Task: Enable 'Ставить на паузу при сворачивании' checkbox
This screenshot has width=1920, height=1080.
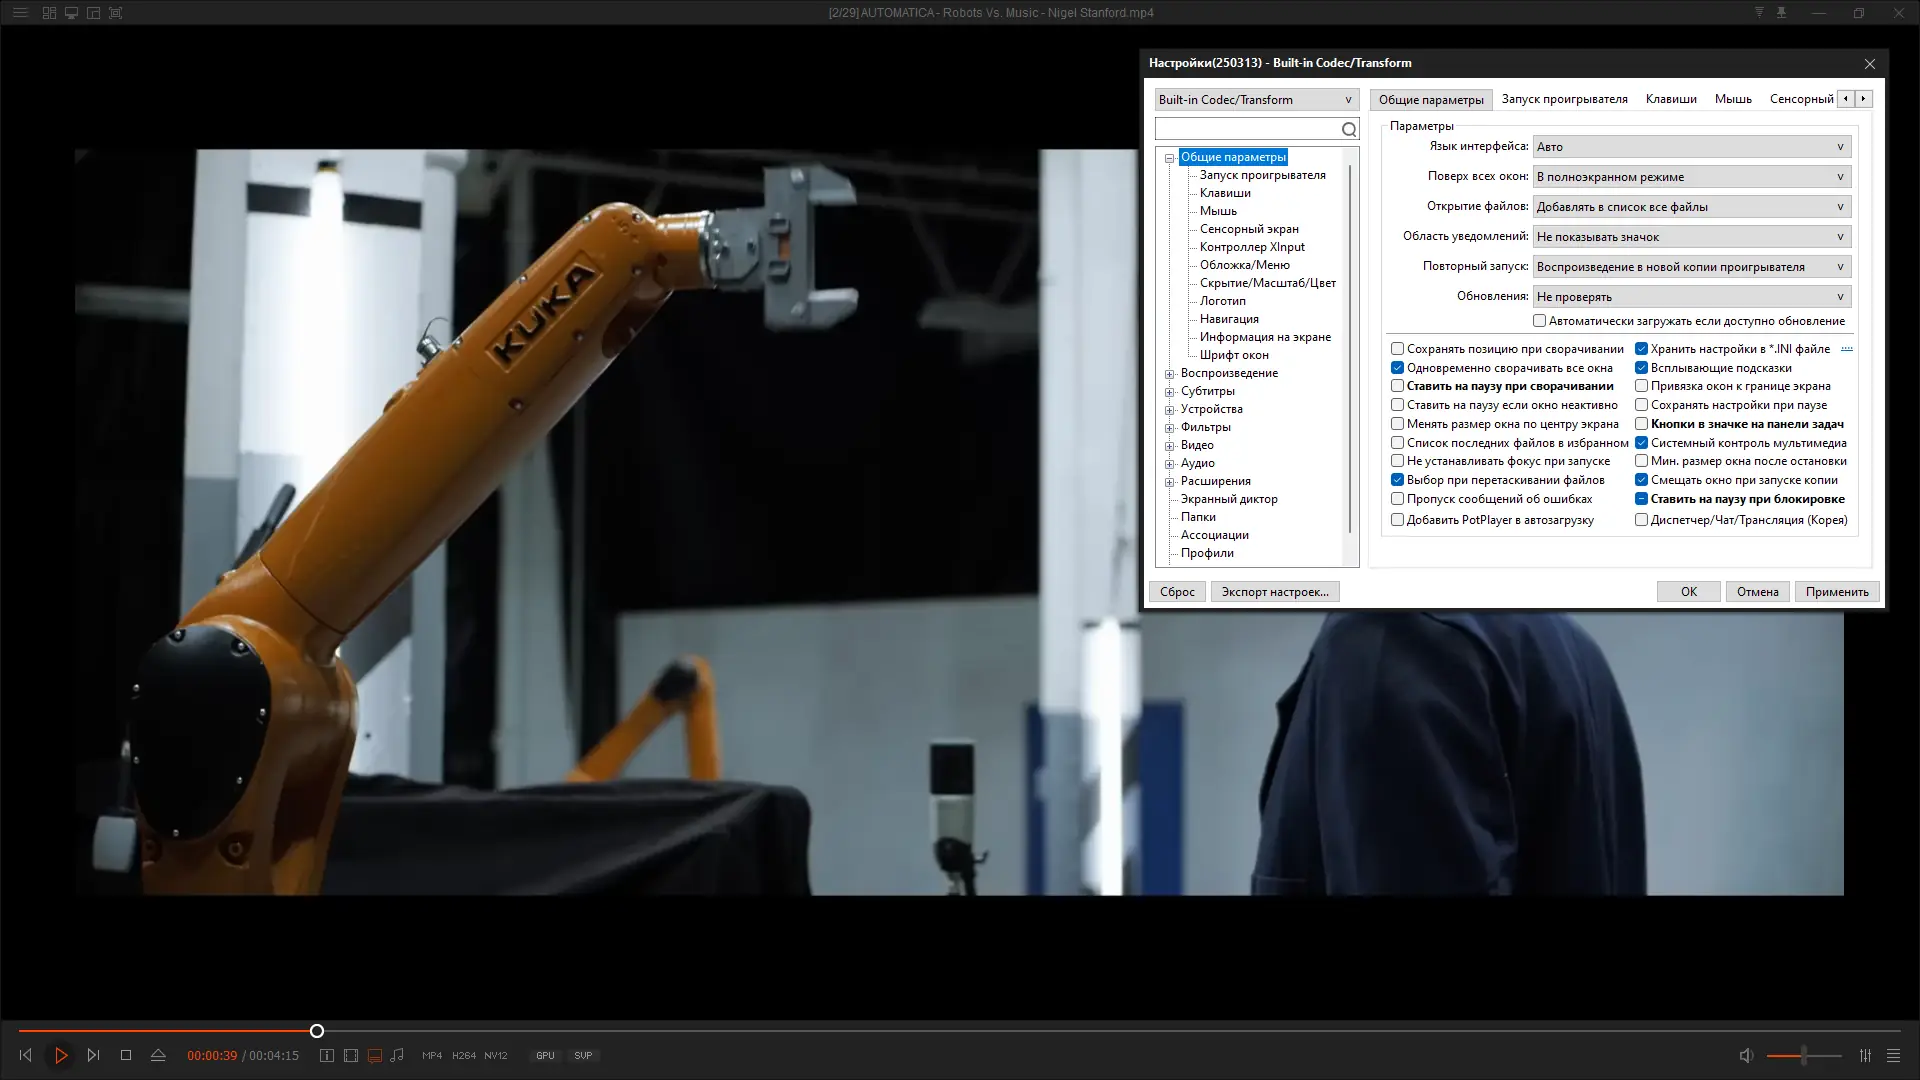Action: 1397,386
